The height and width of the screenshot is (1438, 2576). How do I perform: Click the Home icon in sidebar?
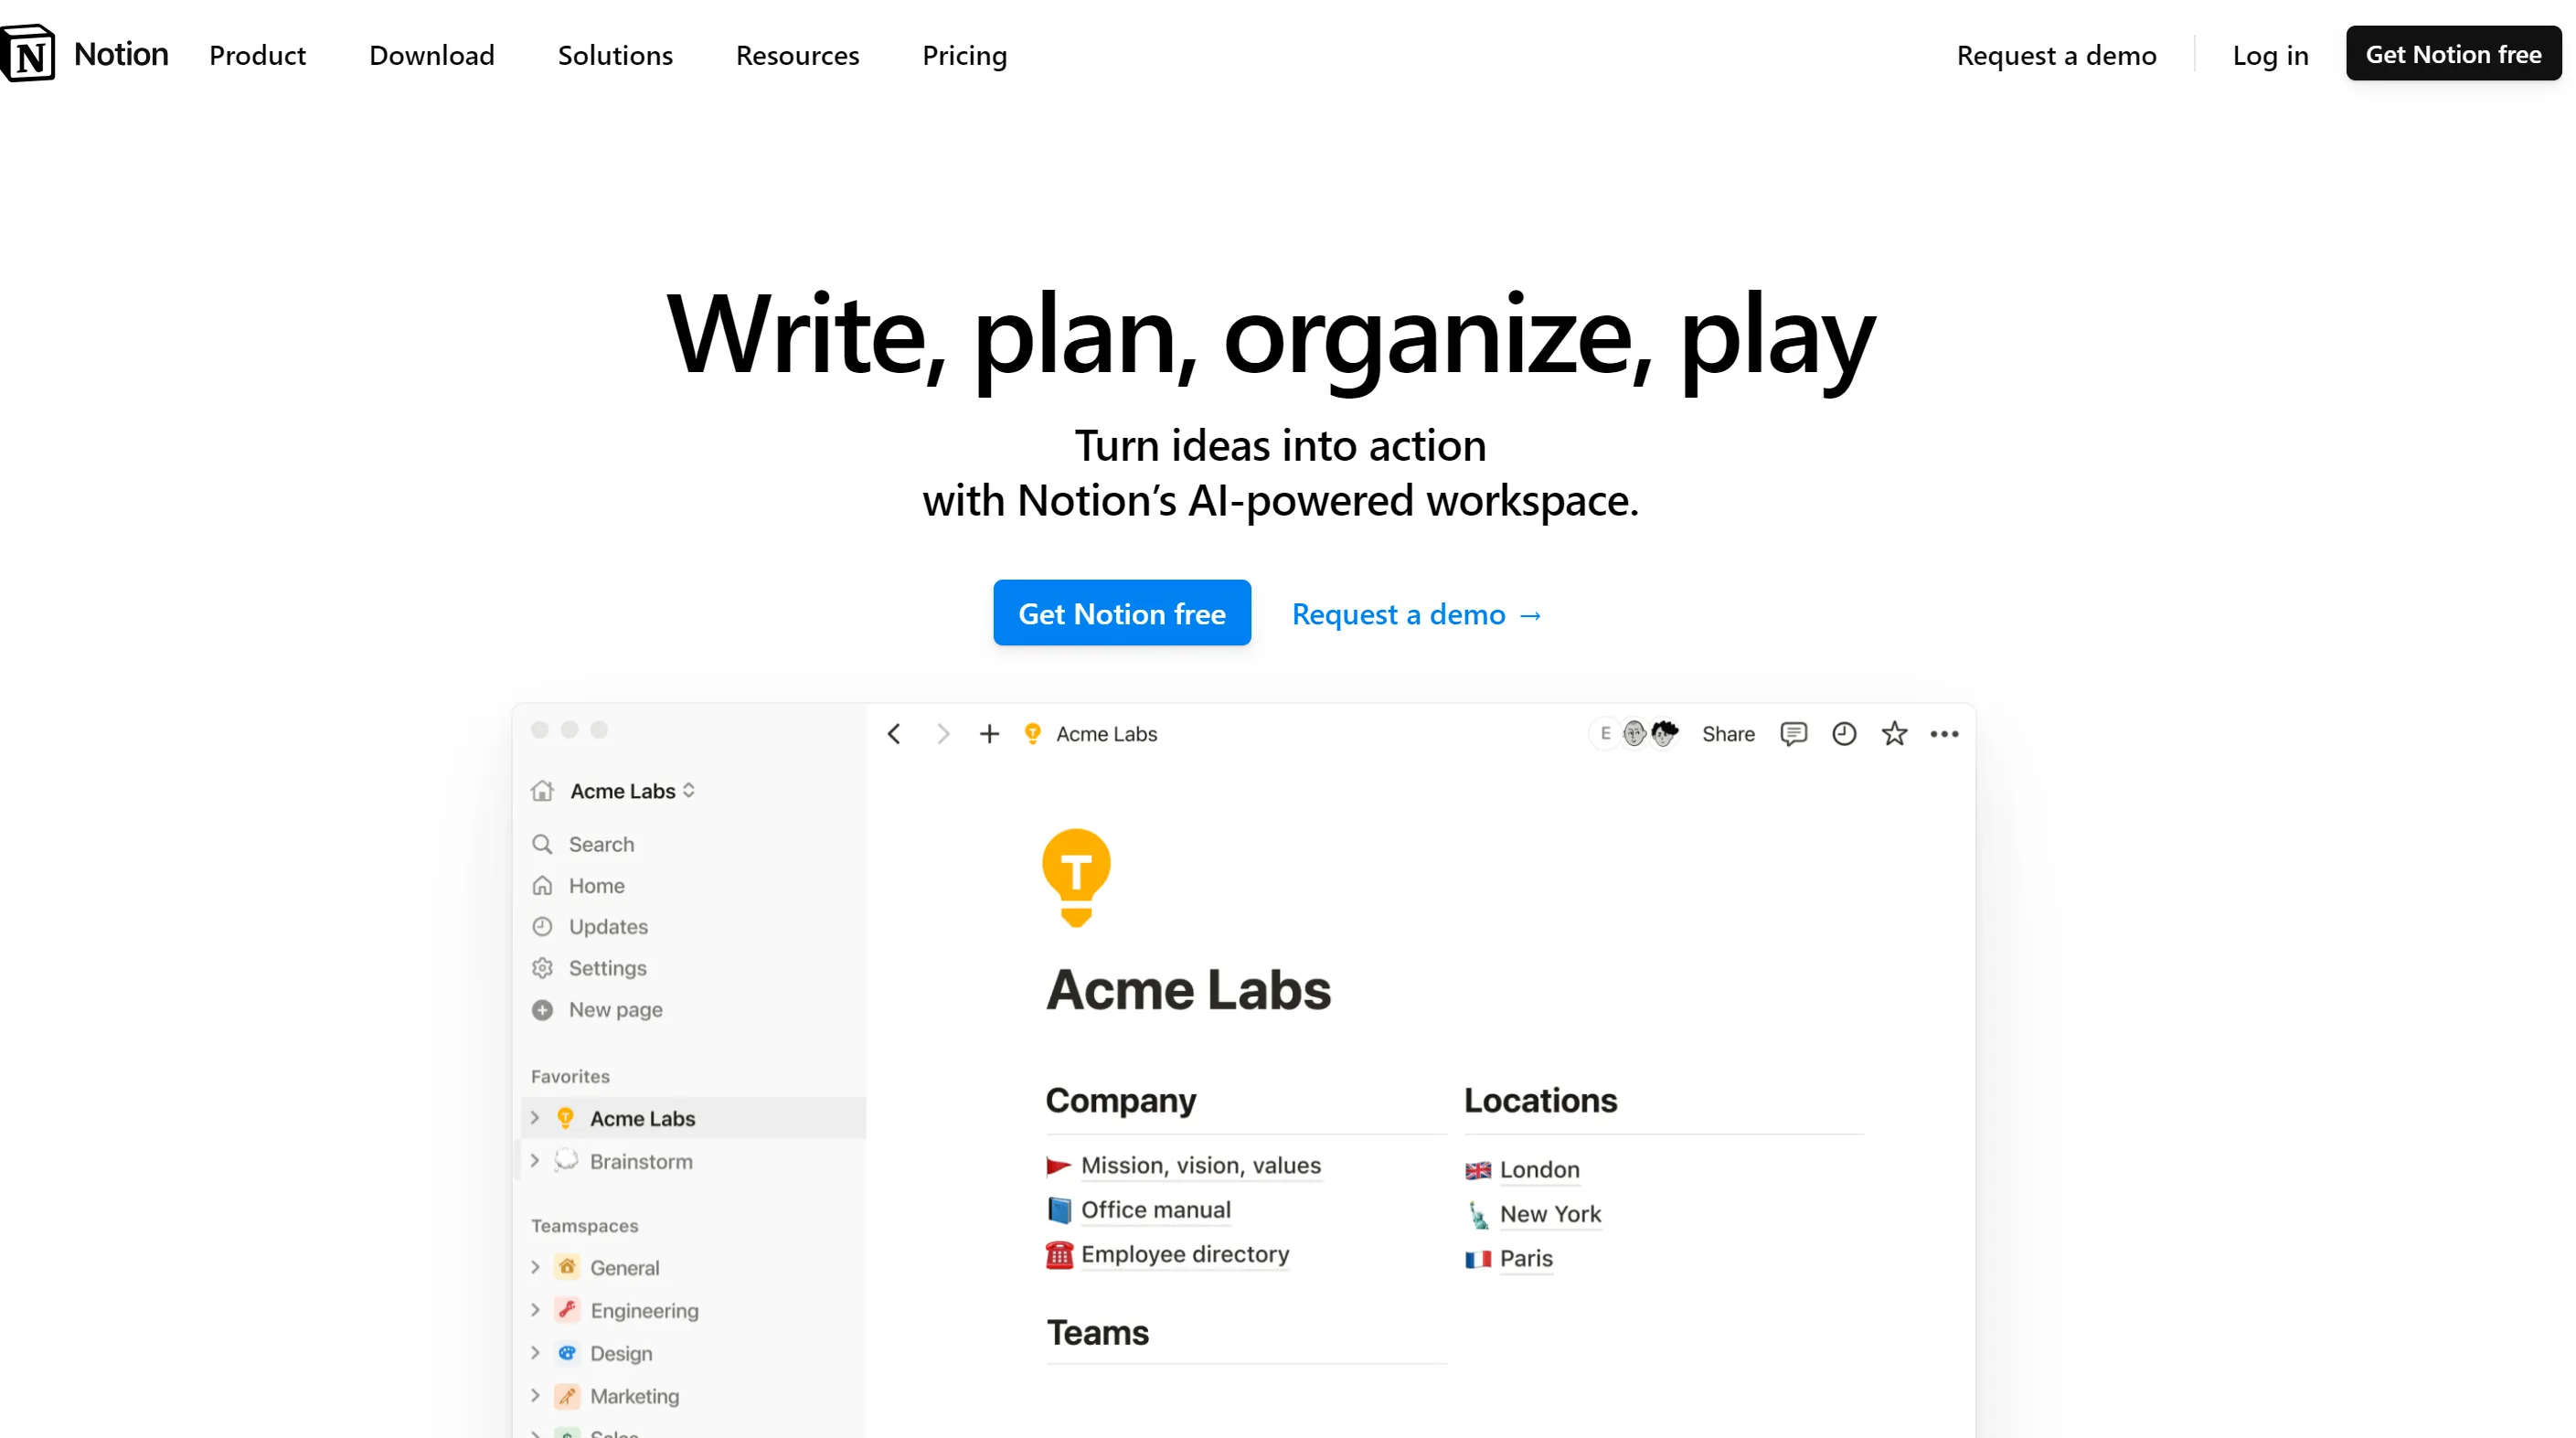tap(543, 884)
